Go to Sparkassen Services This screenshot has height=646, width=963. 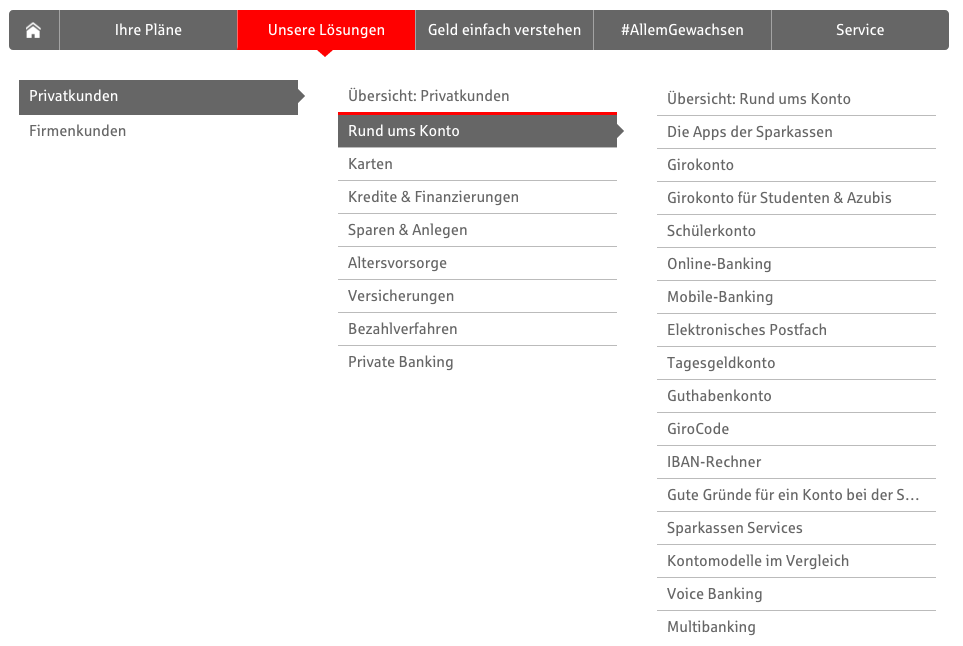pos(797,528)
